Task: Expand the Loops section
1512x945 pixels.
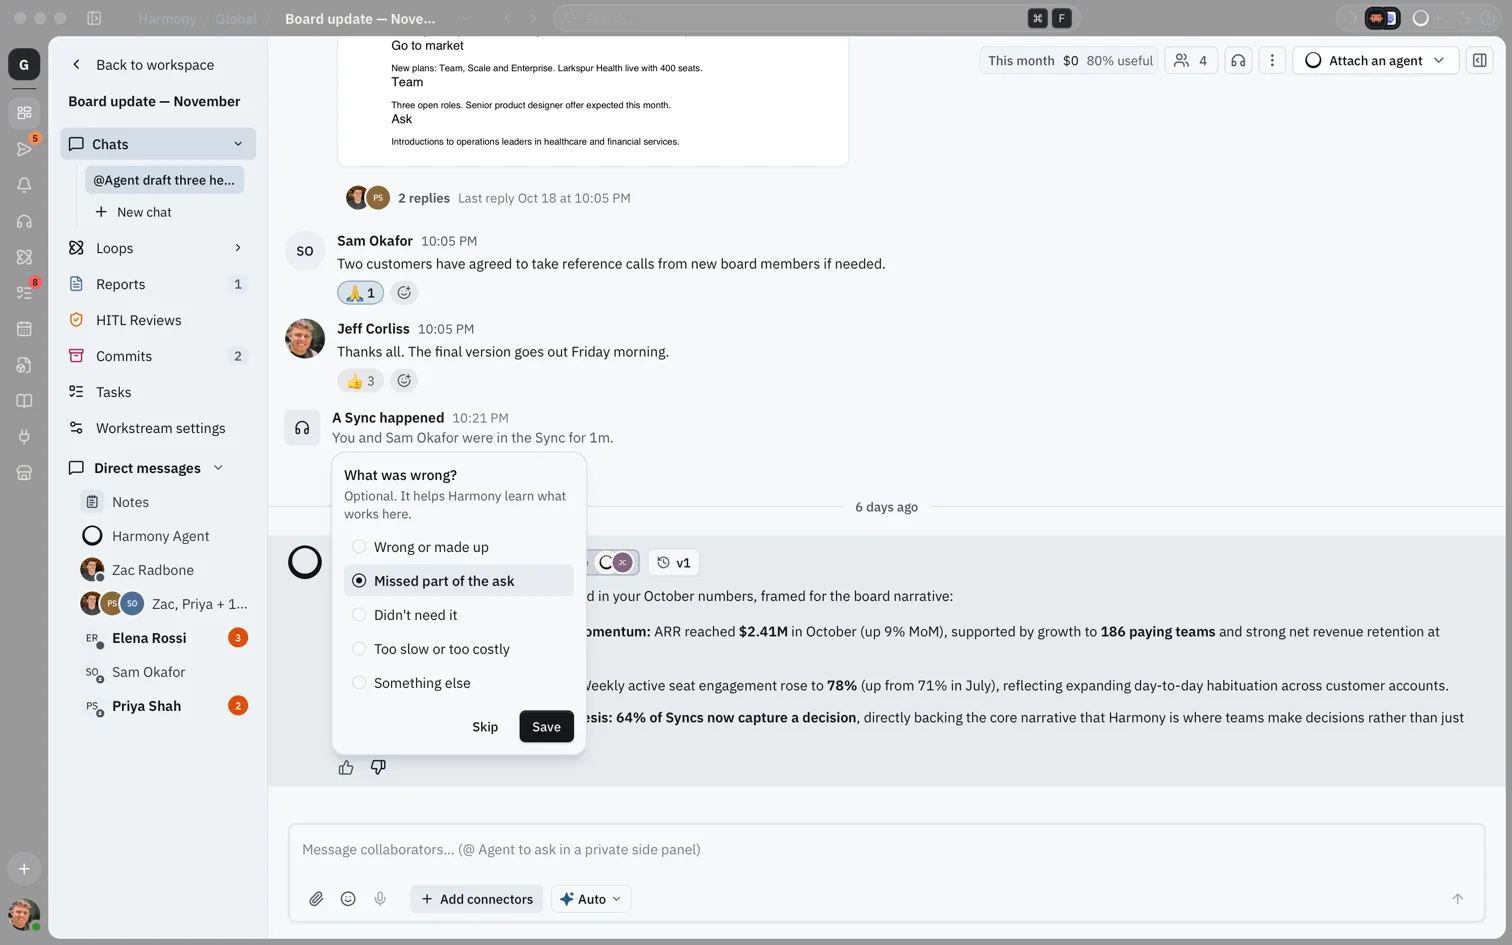Action: point(238,248)
